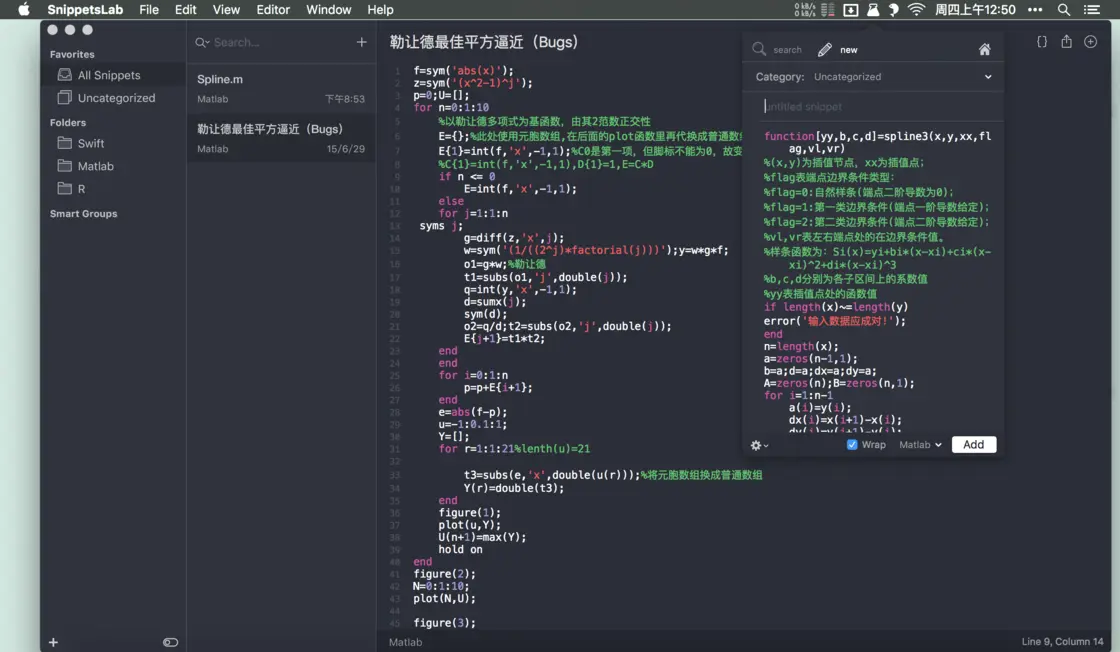Click the menu bar clock 周四上午12:50

click(975, 9)
